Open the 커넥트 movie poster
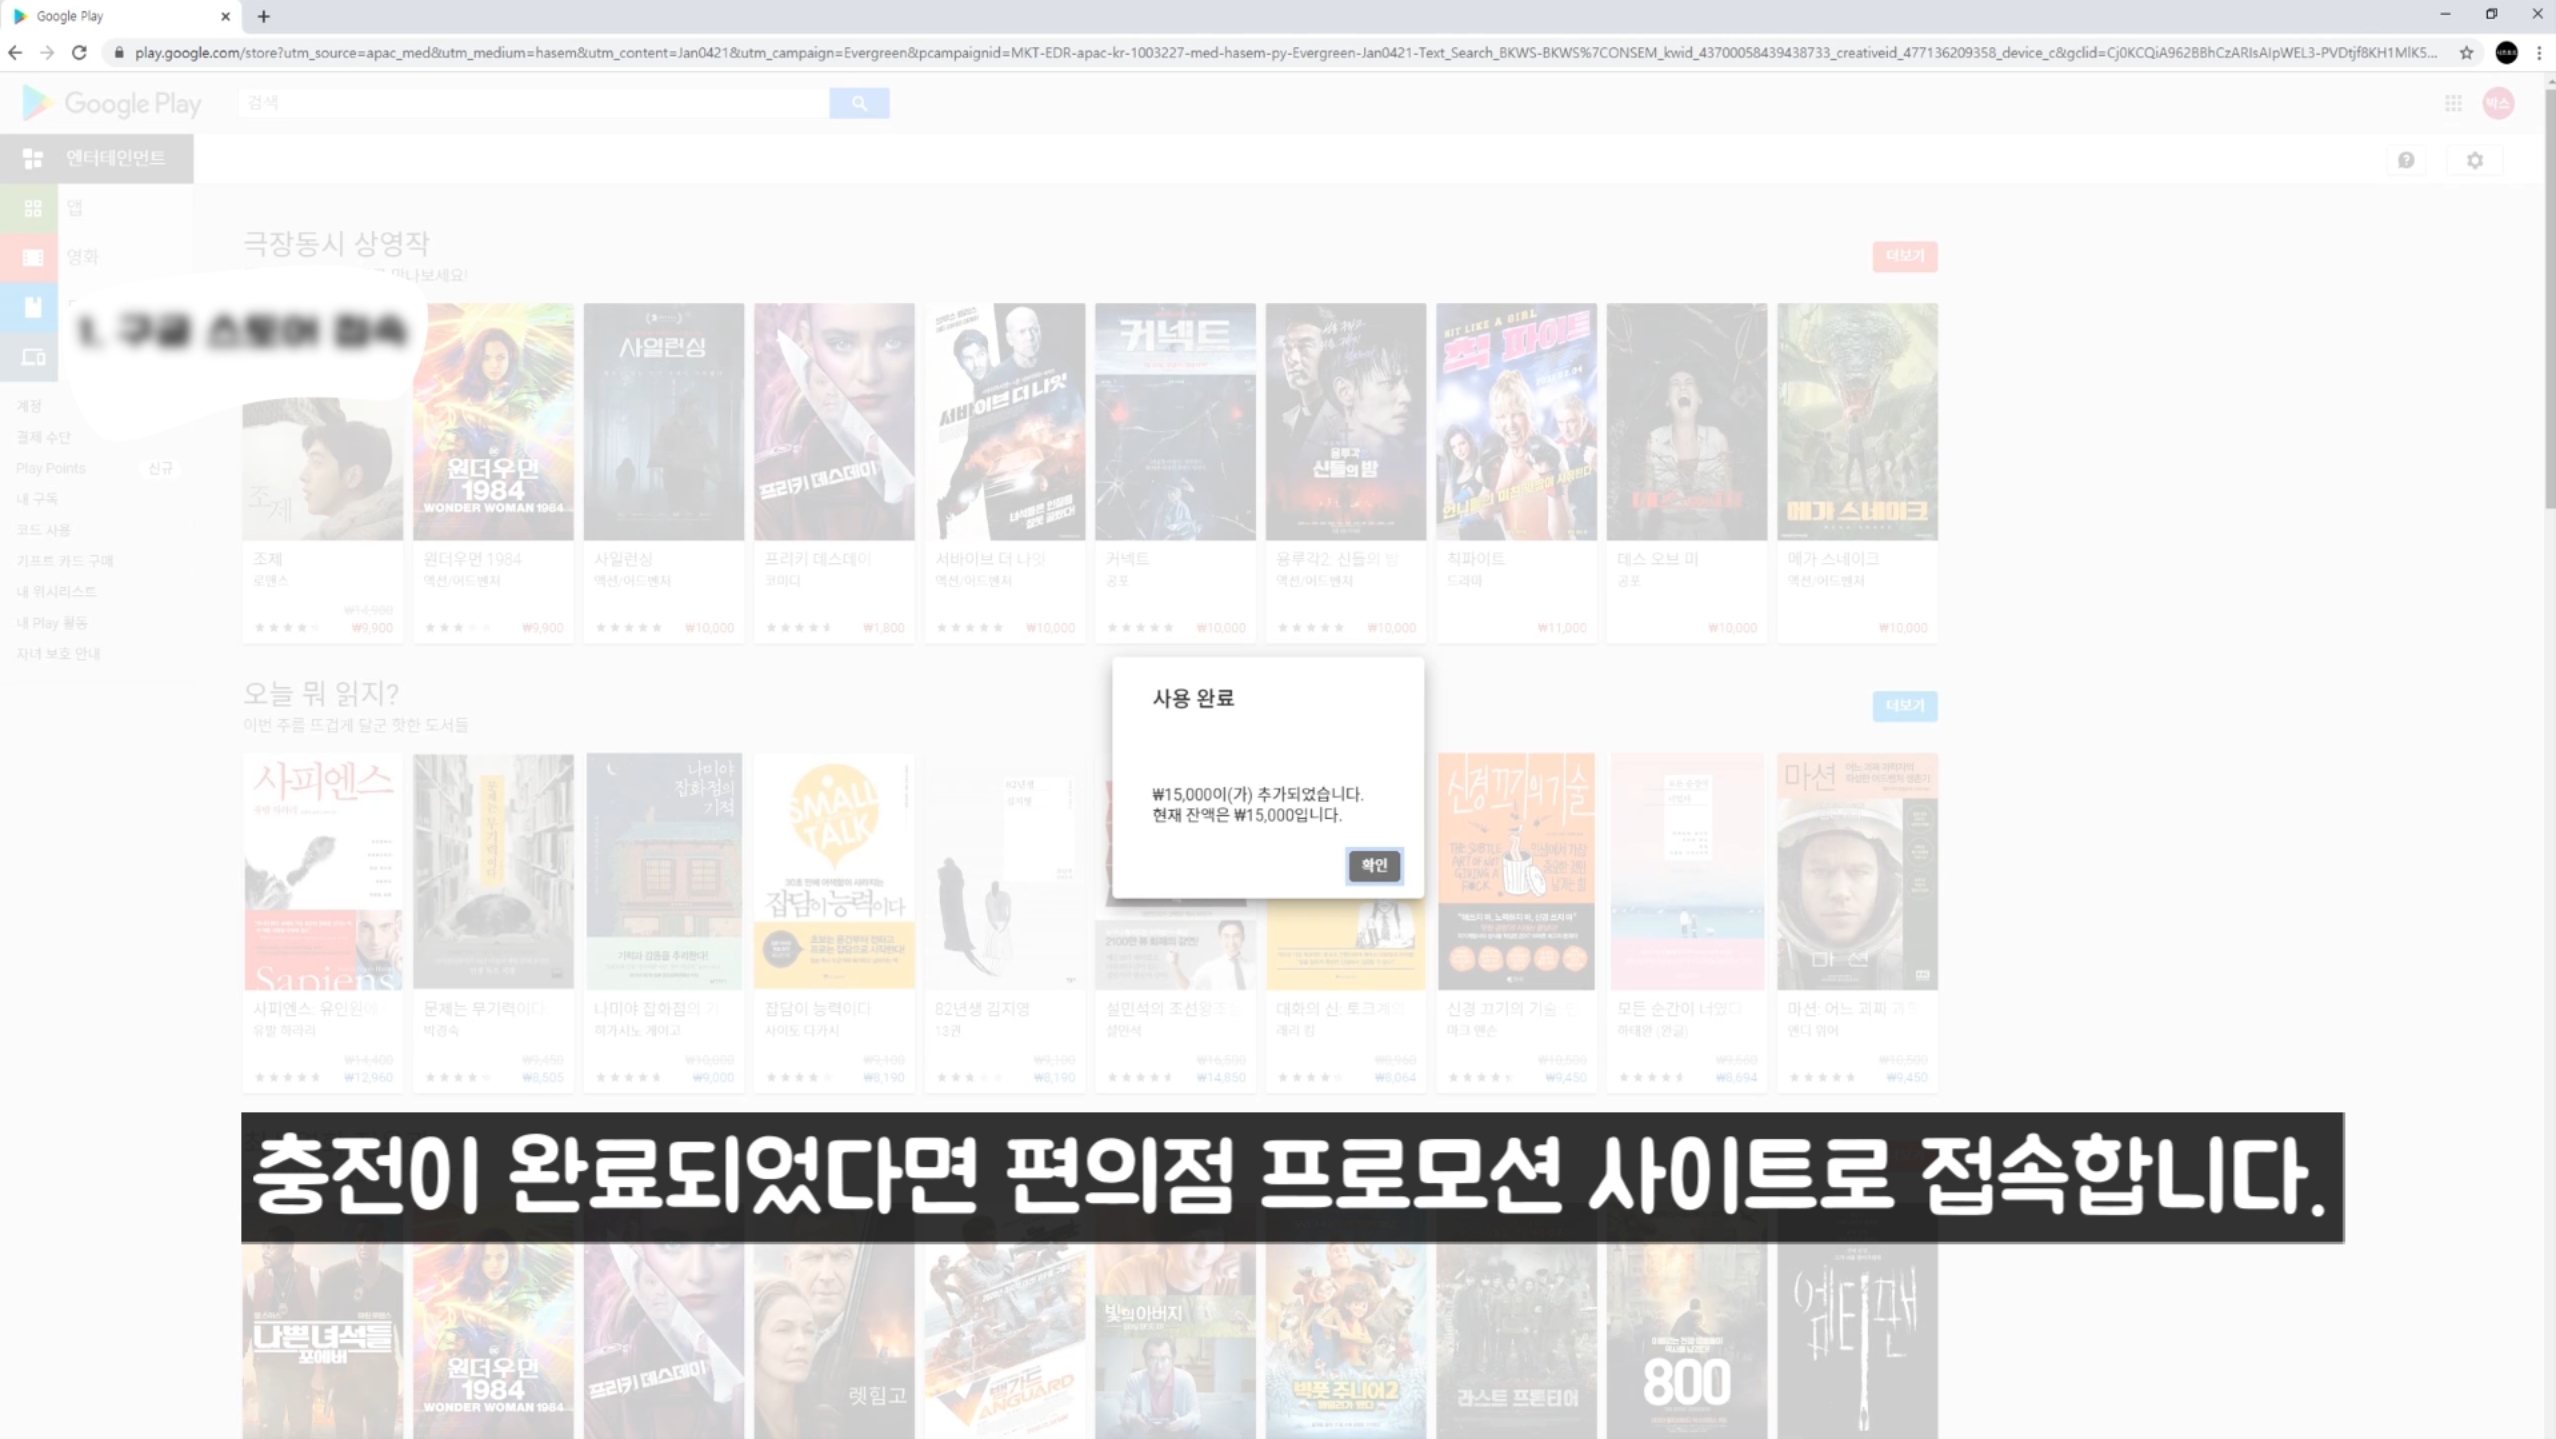The image size is (2556, 1439). 1175,421
